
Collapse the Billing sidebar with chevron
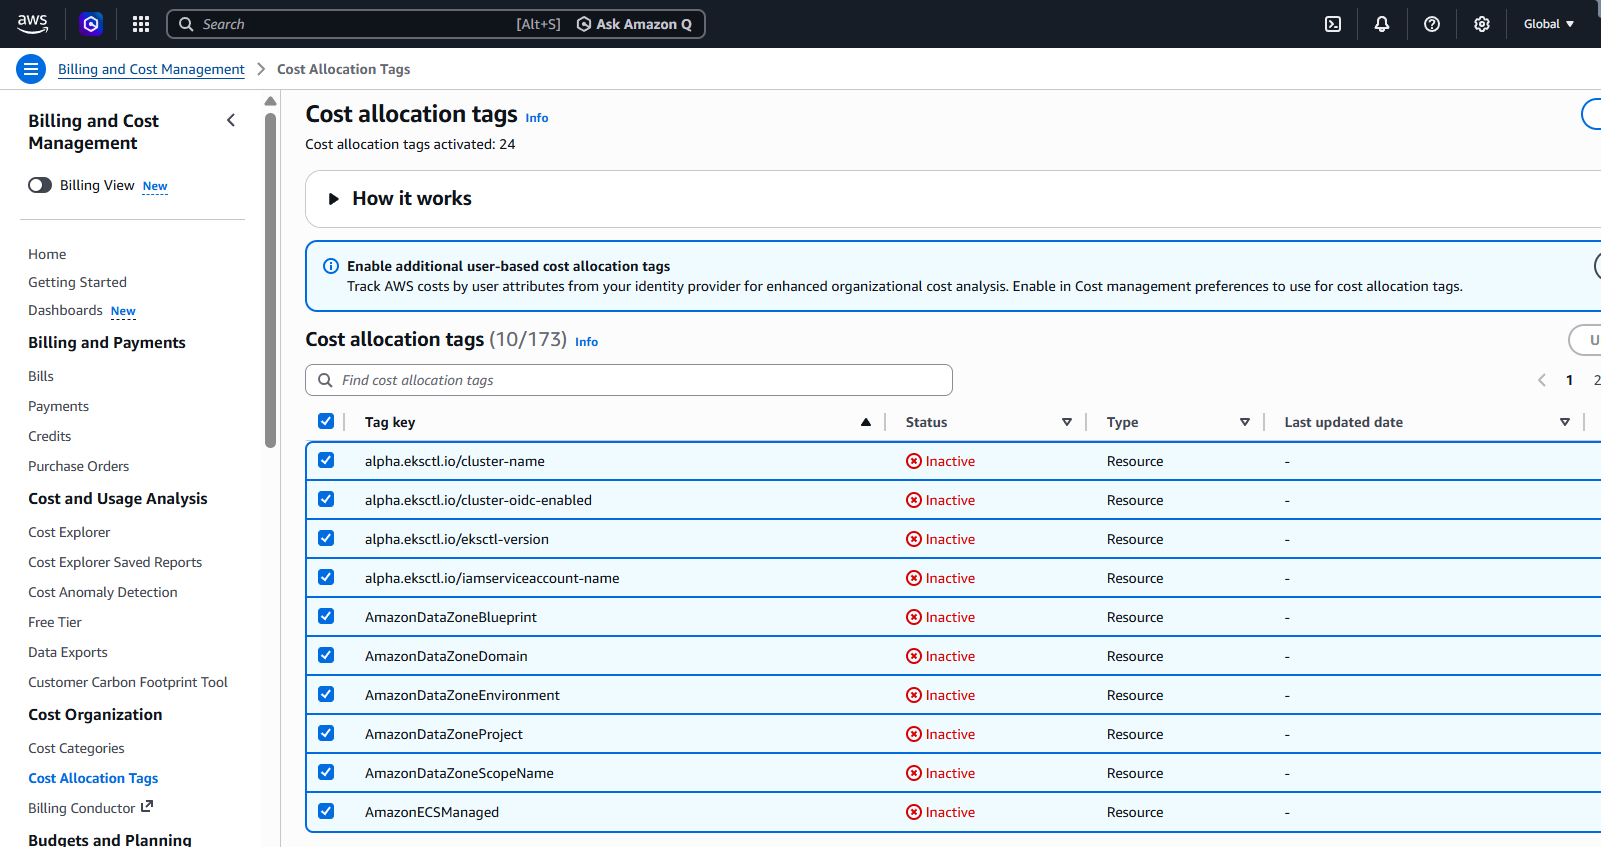pyautogui.click(x=231, y=120)
